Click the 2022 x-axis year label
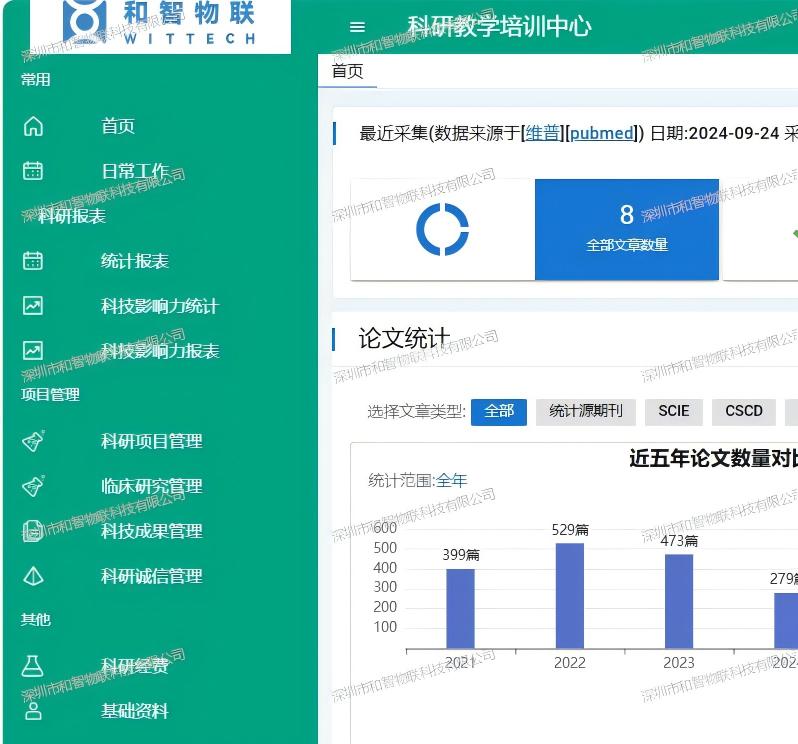 click(x=569, y=663)
